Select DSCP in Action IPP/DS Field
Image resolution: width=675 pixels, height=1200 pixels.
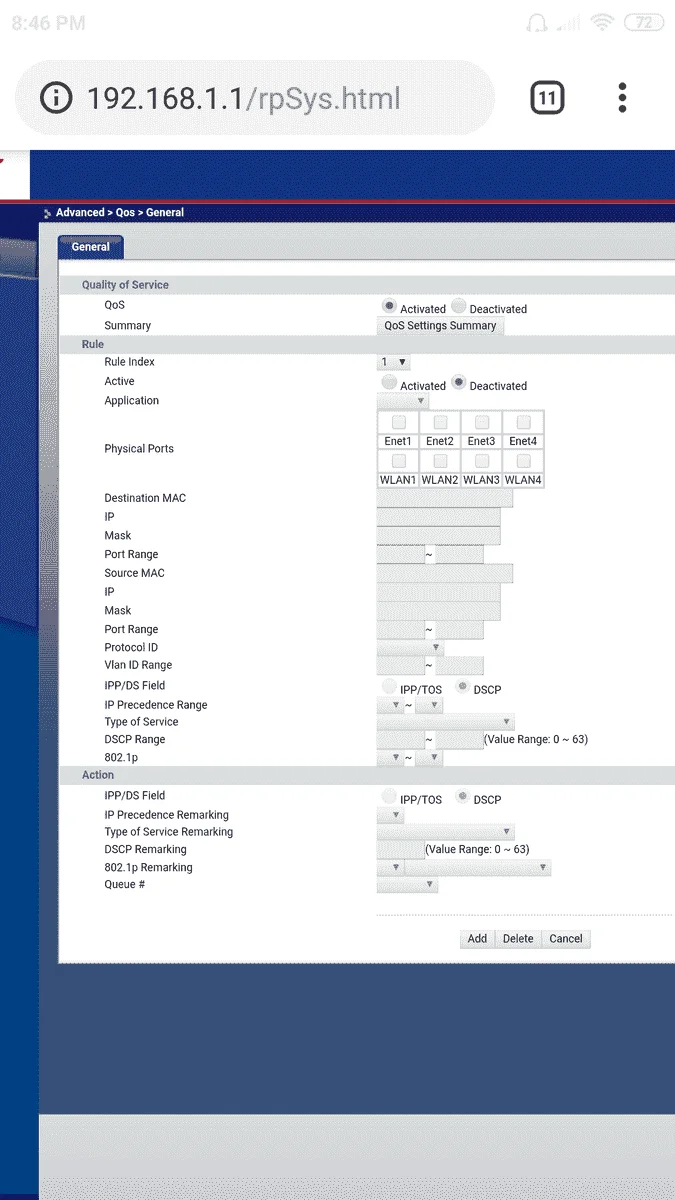coord(463,797)
